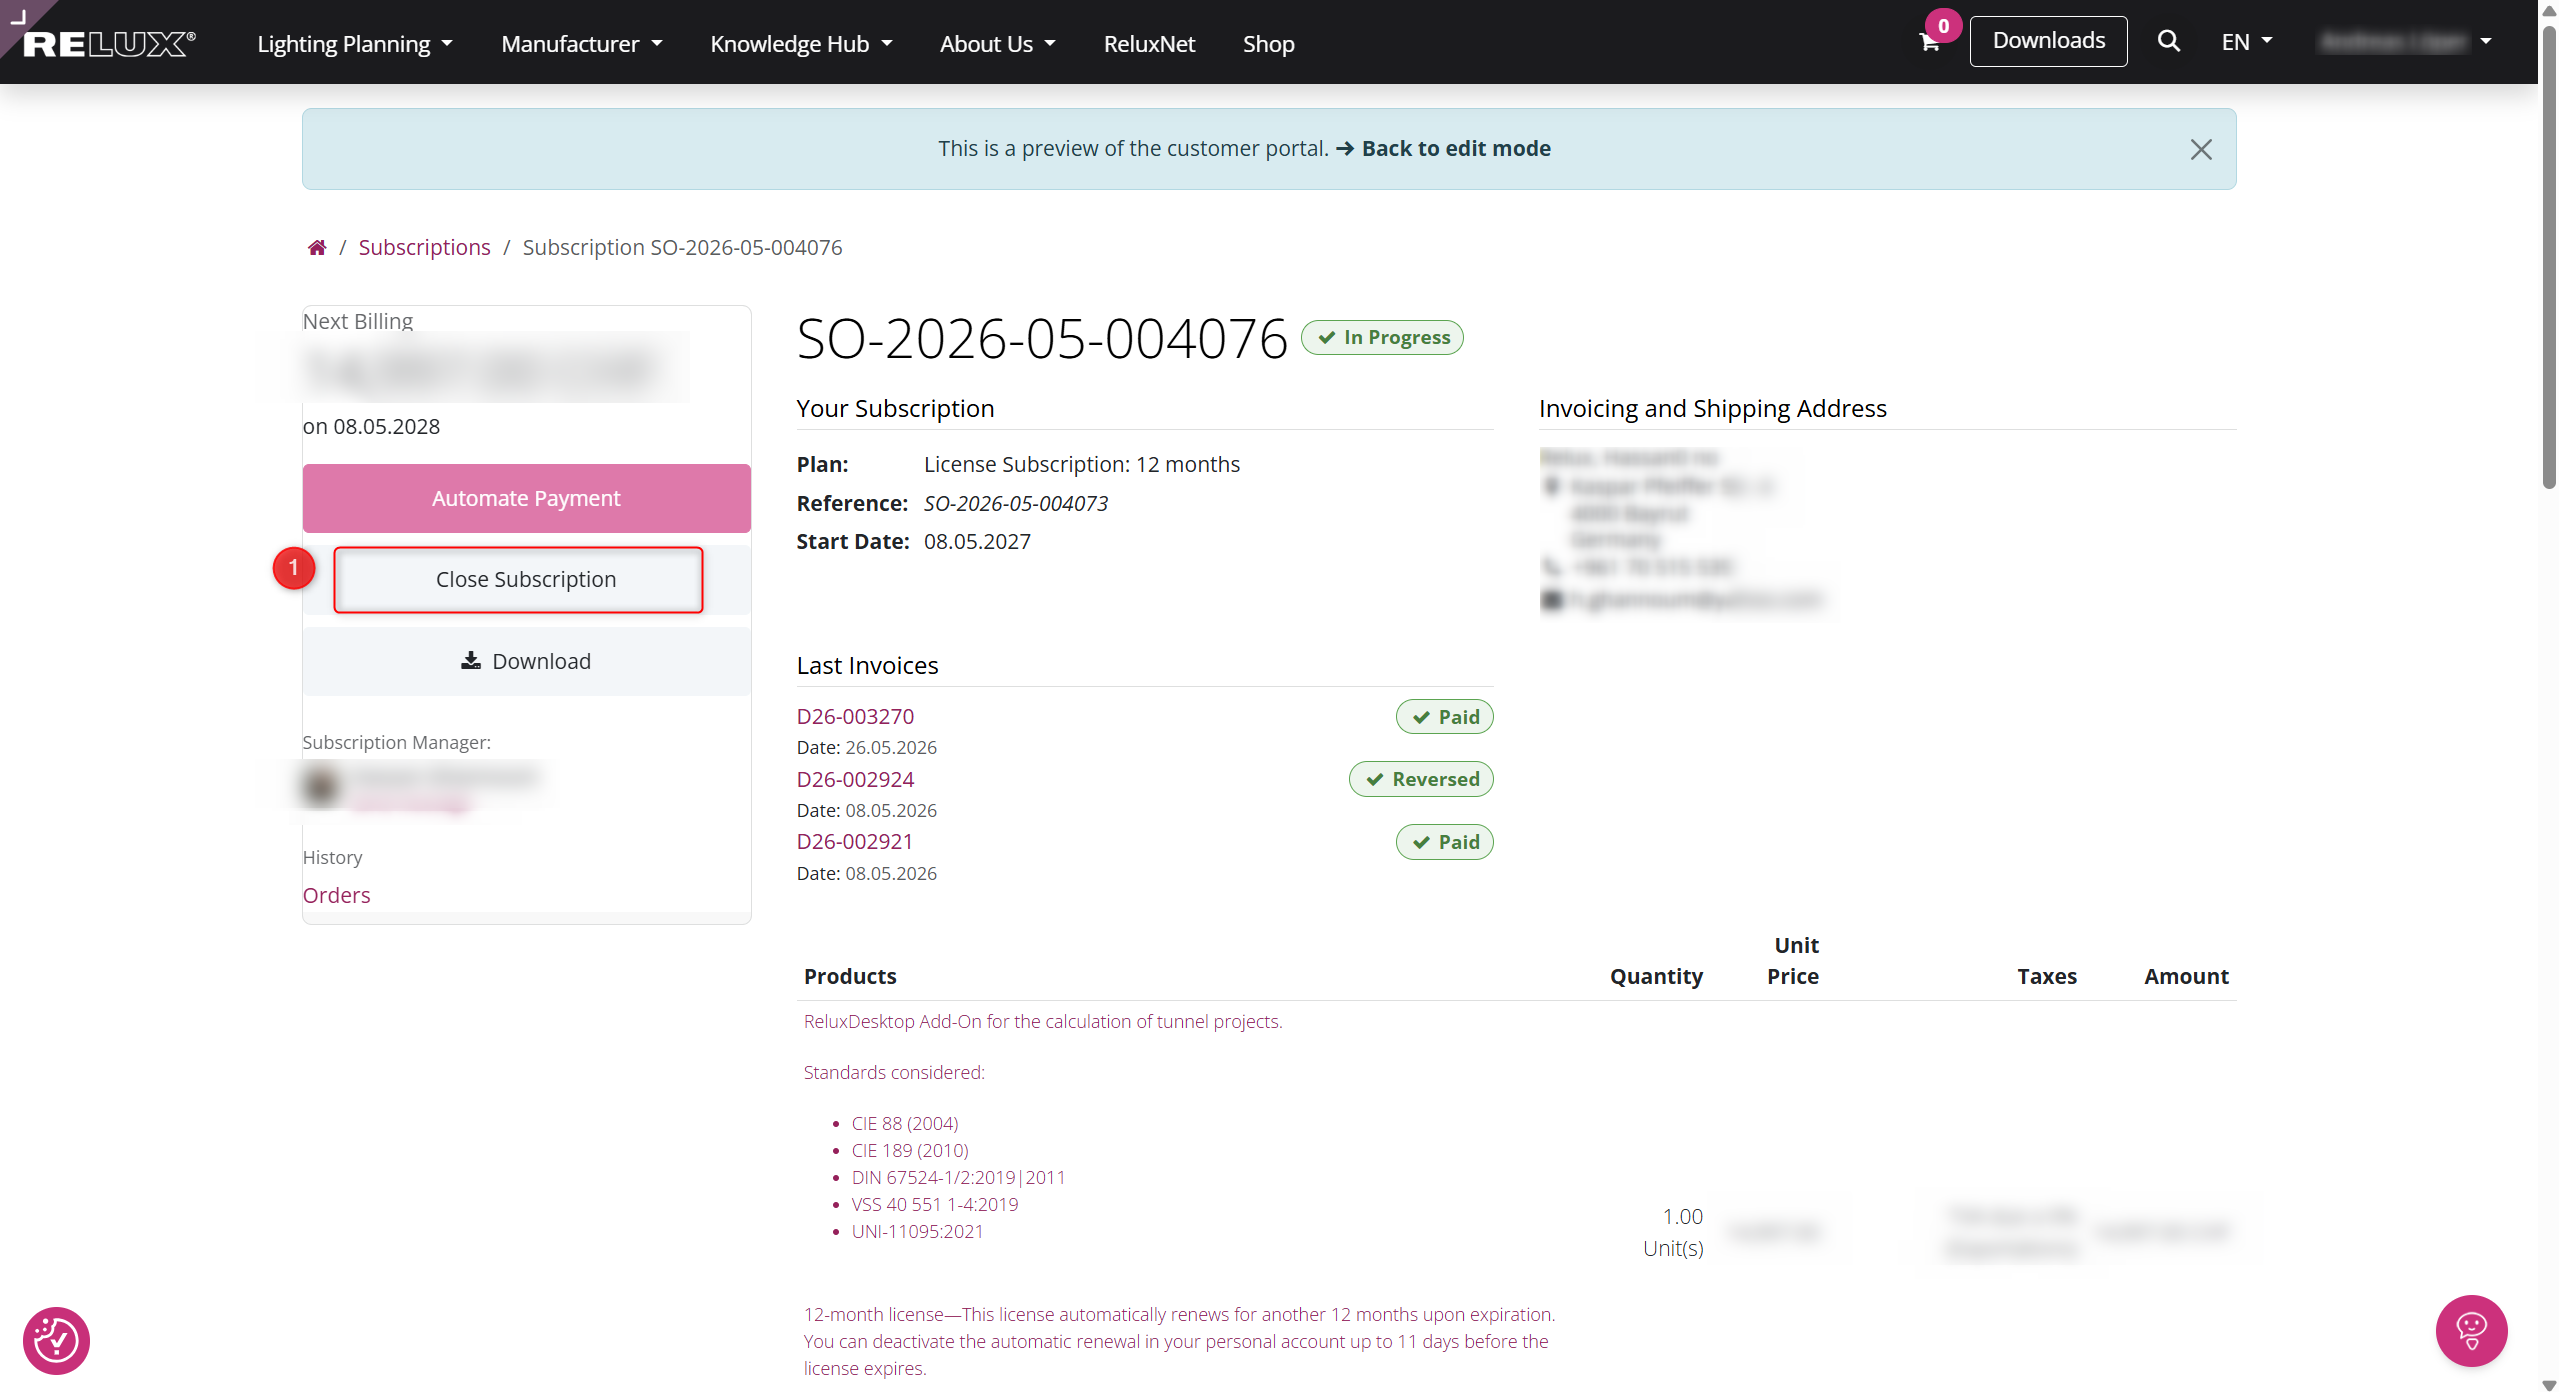This screenshot has width=2559, height=1392.
Task: Click the Subscription Manager avatar
Action: click(x=321, y=785)
